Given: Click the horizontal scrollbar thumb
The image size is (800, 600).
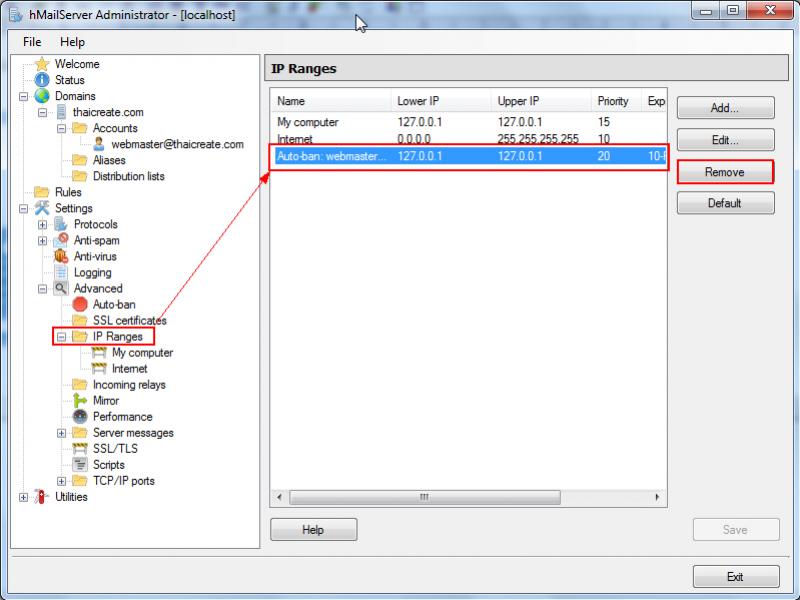Looking at the screenshot, I should point(424,497).
